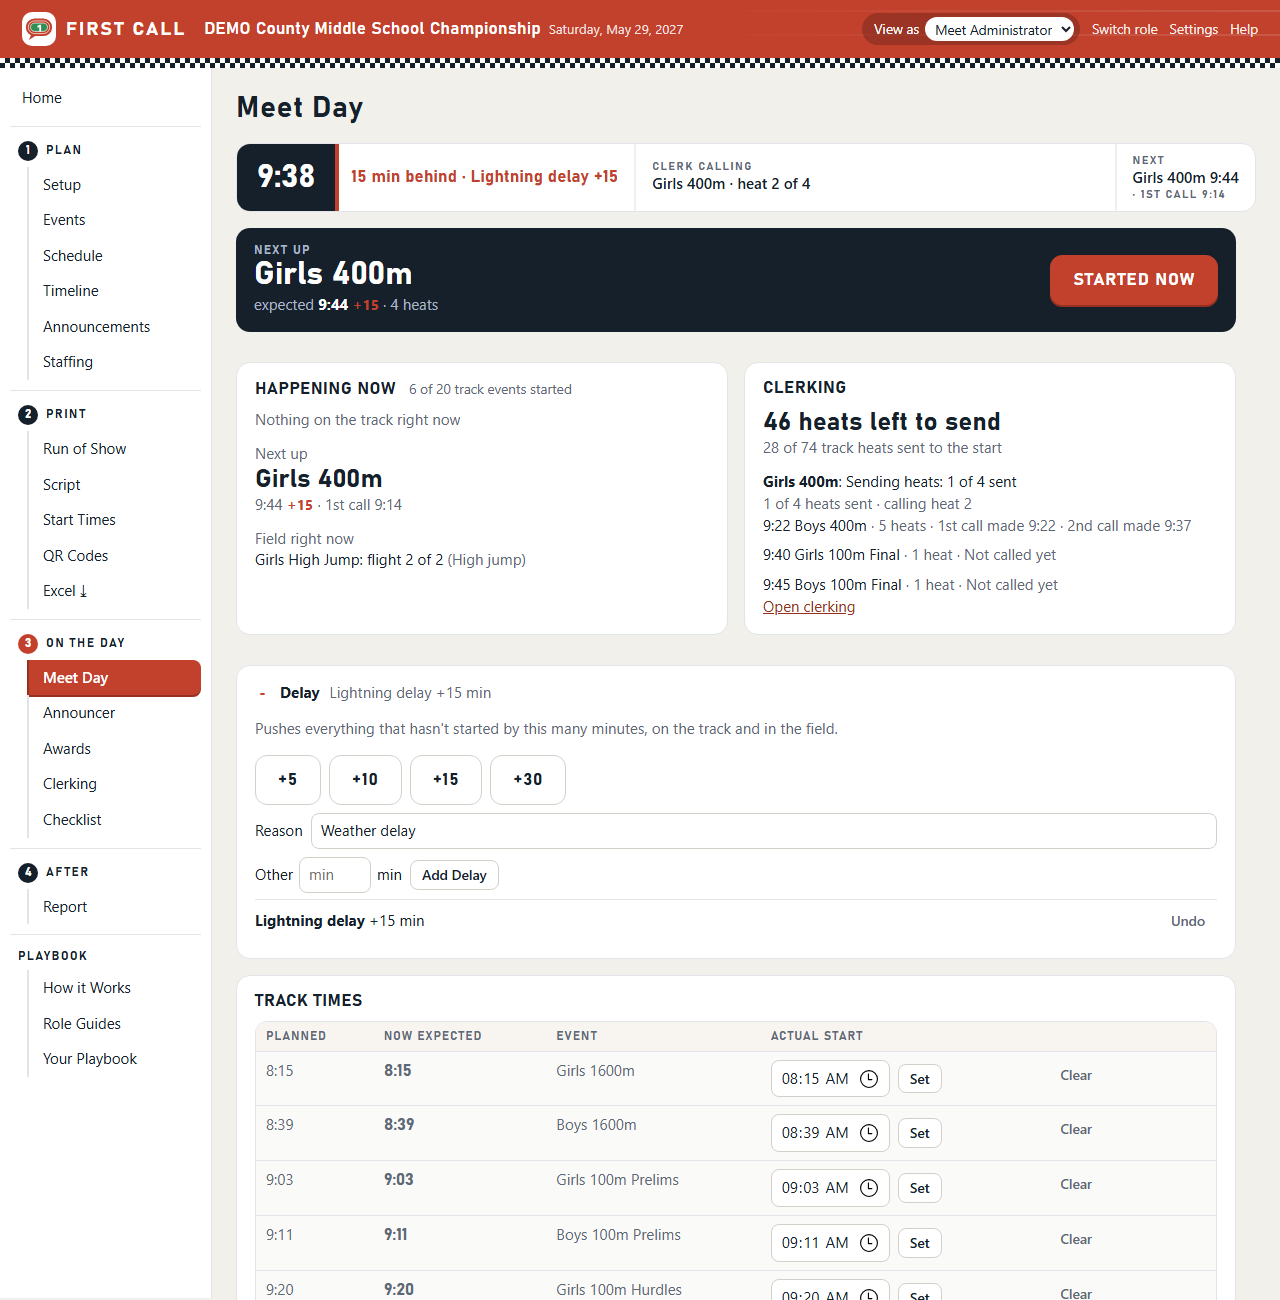Click the Add Delay button
Viewport: 1280px width, 1300px height.
[454, 875]
